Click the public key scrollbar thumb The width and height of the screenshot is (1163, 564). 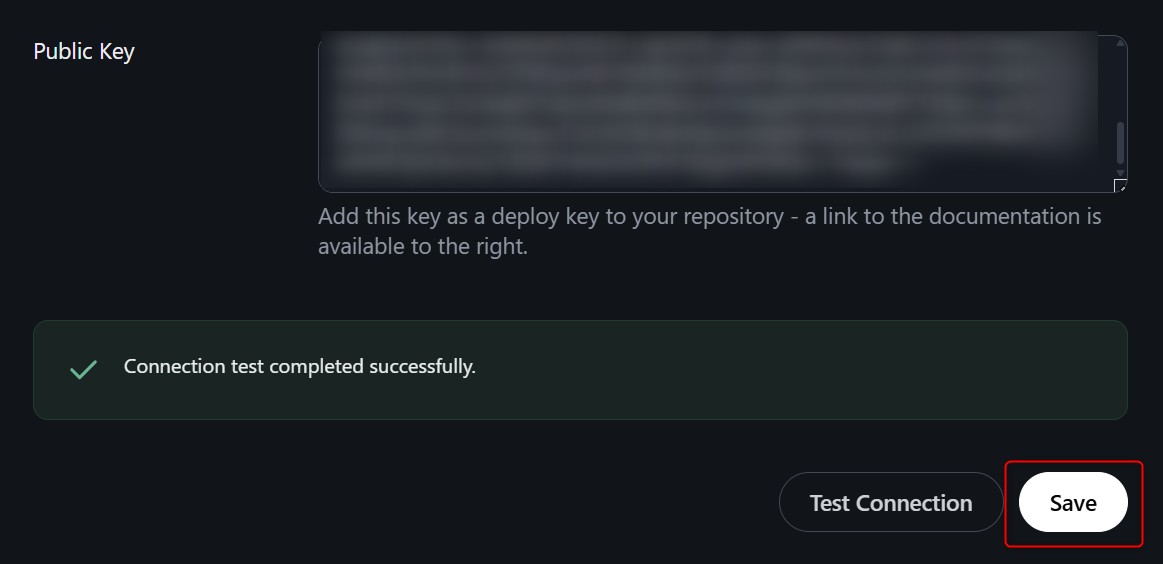[1120, 143]
